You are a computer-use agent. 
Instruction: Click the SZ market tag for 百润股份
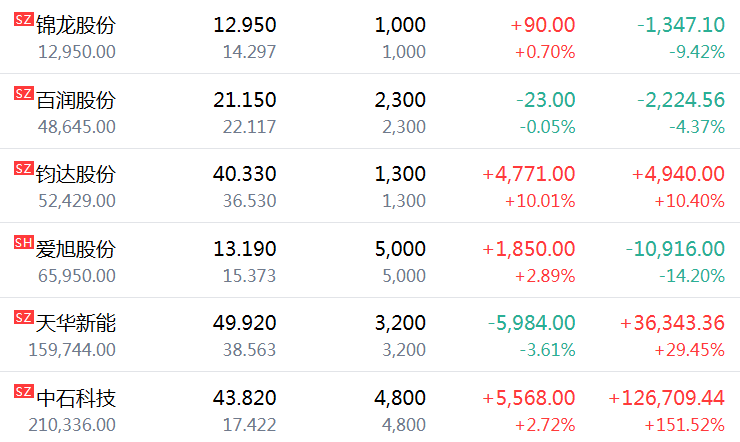23,94
